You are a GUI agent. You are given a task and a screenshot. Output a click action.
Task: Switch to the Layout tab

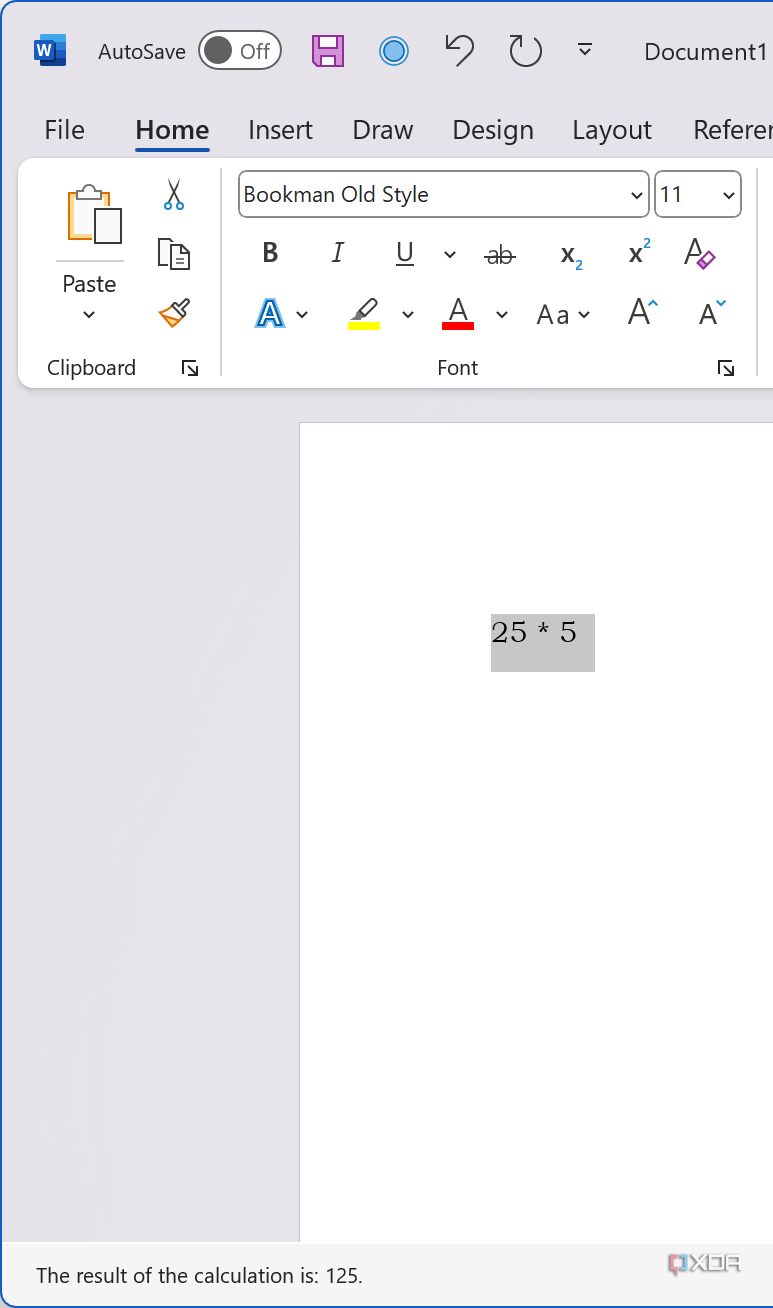[612, 130]
